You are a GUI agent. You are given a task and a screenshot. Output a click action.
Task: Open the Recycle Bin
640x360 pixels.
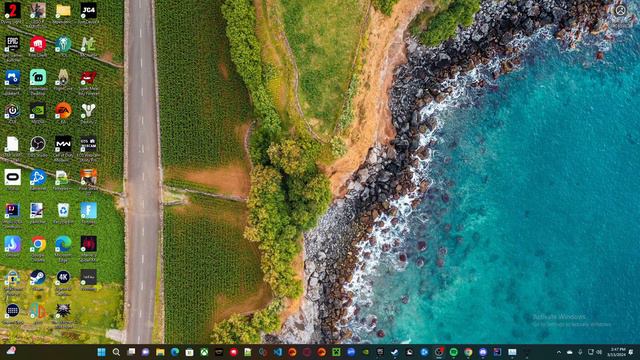pyautogui.click(x=63, y=211)
